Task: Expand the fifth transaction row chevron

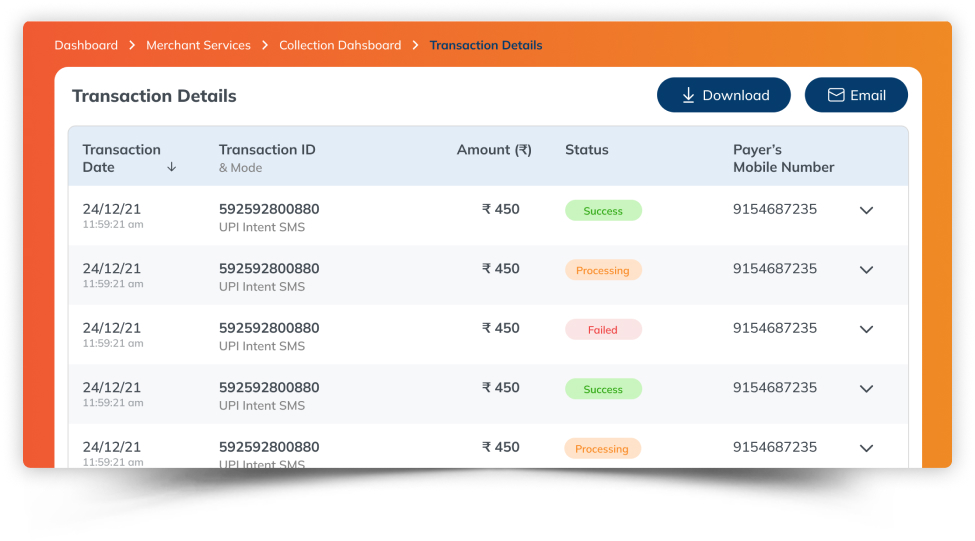Action: (866, 448)
